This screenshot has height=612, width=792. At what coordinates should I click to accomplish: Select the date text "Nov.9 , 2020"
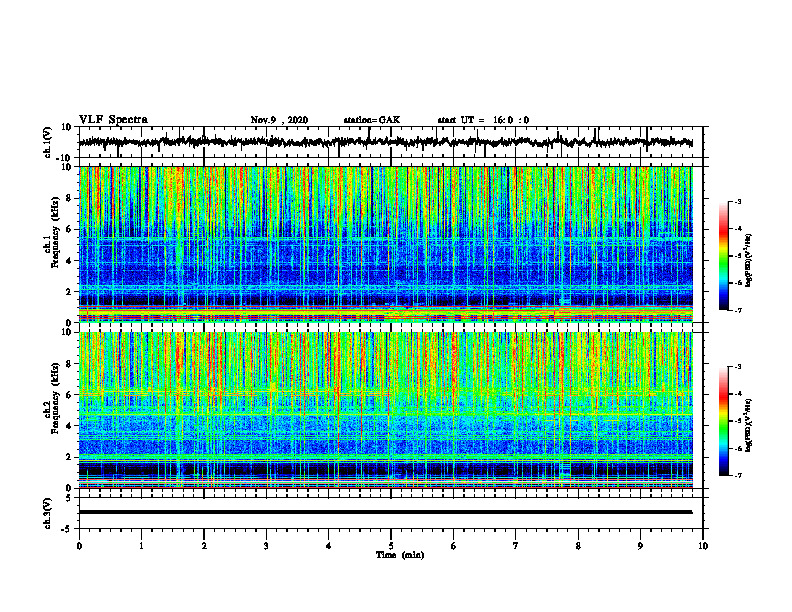pyautogui.click(x=279, y=120)
